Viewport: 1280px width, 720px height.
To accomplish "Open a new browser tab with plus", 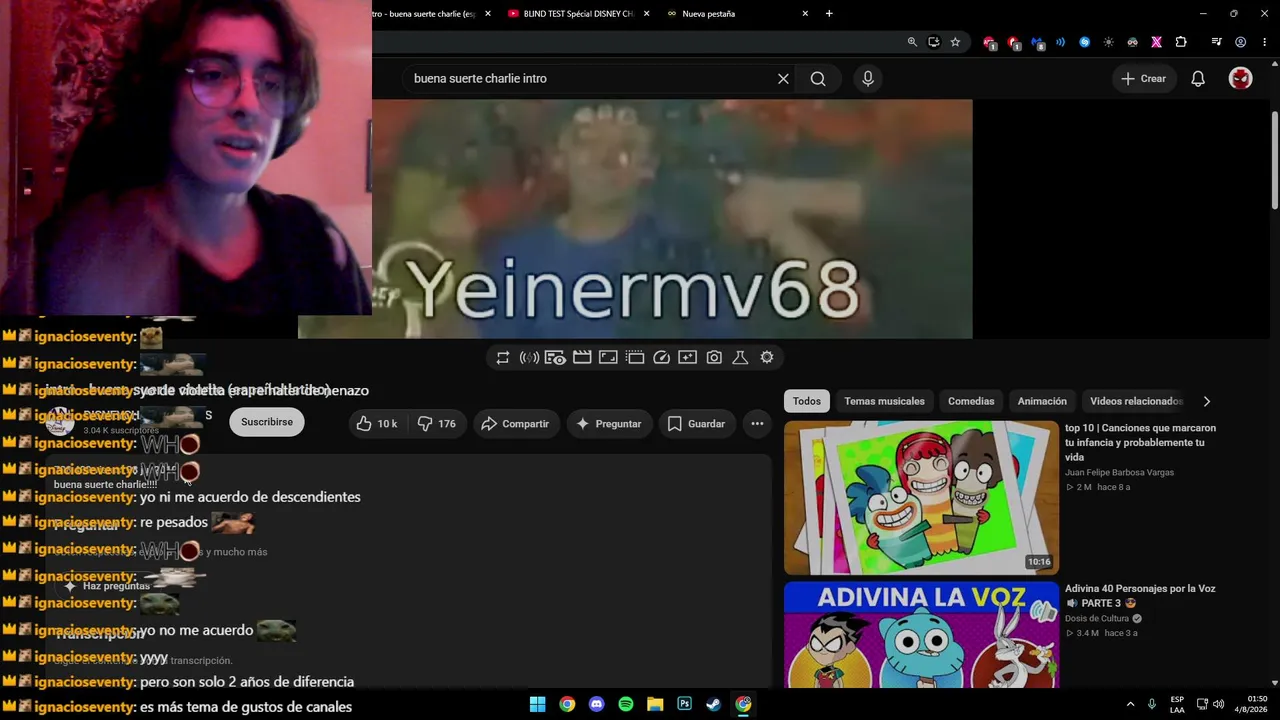I will pyautogui.click(x=829, y=14).
